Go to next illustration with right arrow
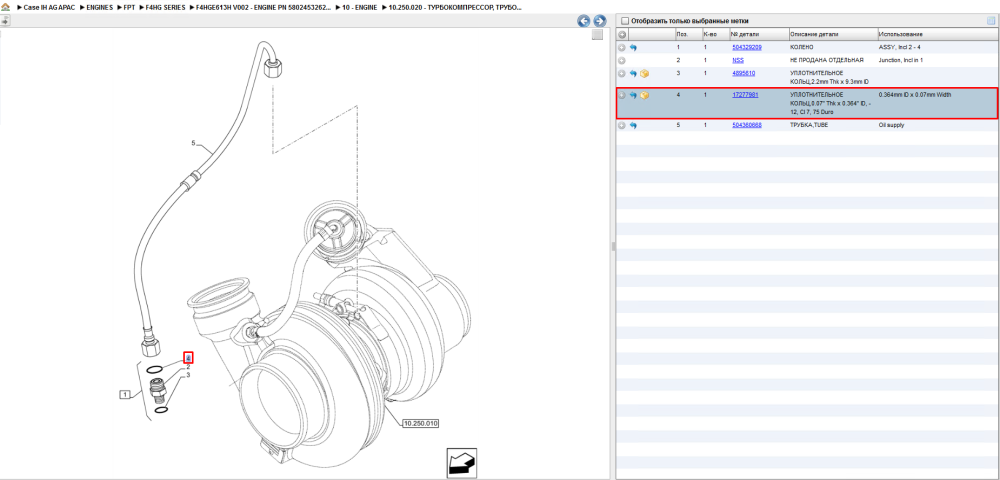 [599, 21]
